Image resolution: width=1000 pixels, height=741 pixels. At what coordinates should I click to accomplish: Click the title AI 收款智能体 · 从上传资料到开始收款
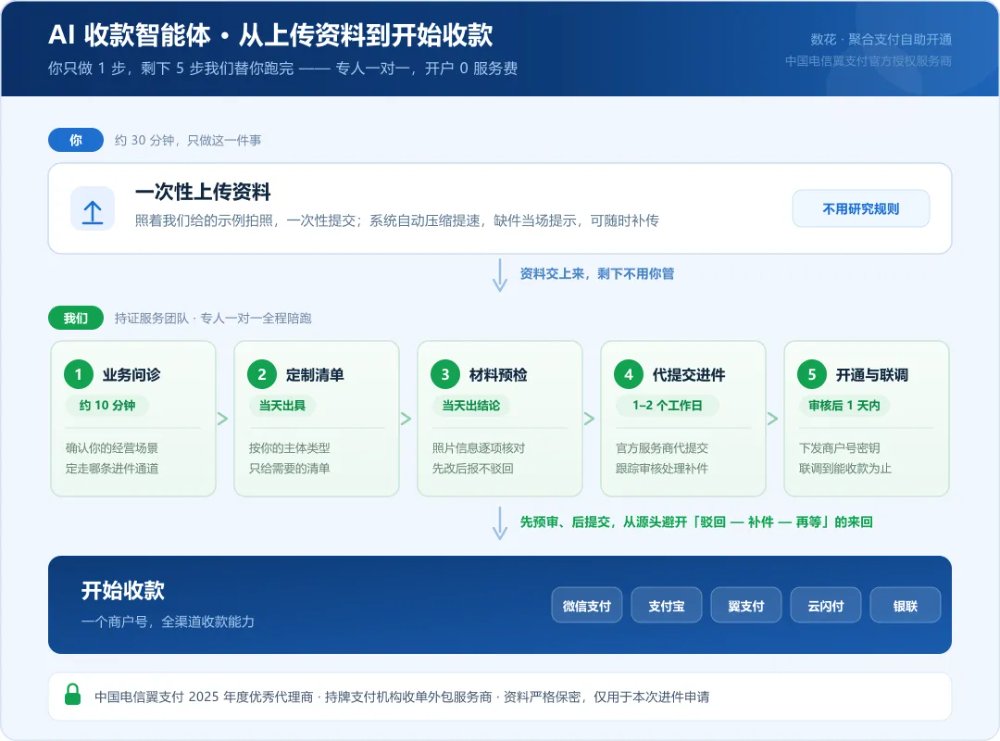click(270, 35)
